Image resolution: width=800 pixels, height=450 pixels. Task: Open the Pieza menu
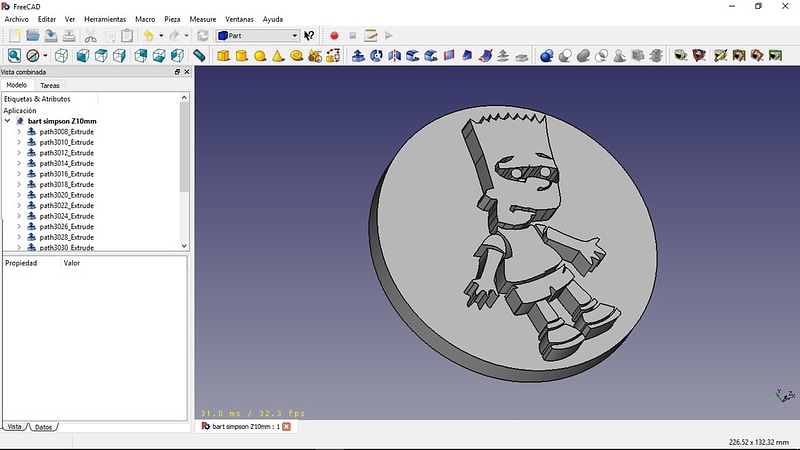tap(172, 19)
